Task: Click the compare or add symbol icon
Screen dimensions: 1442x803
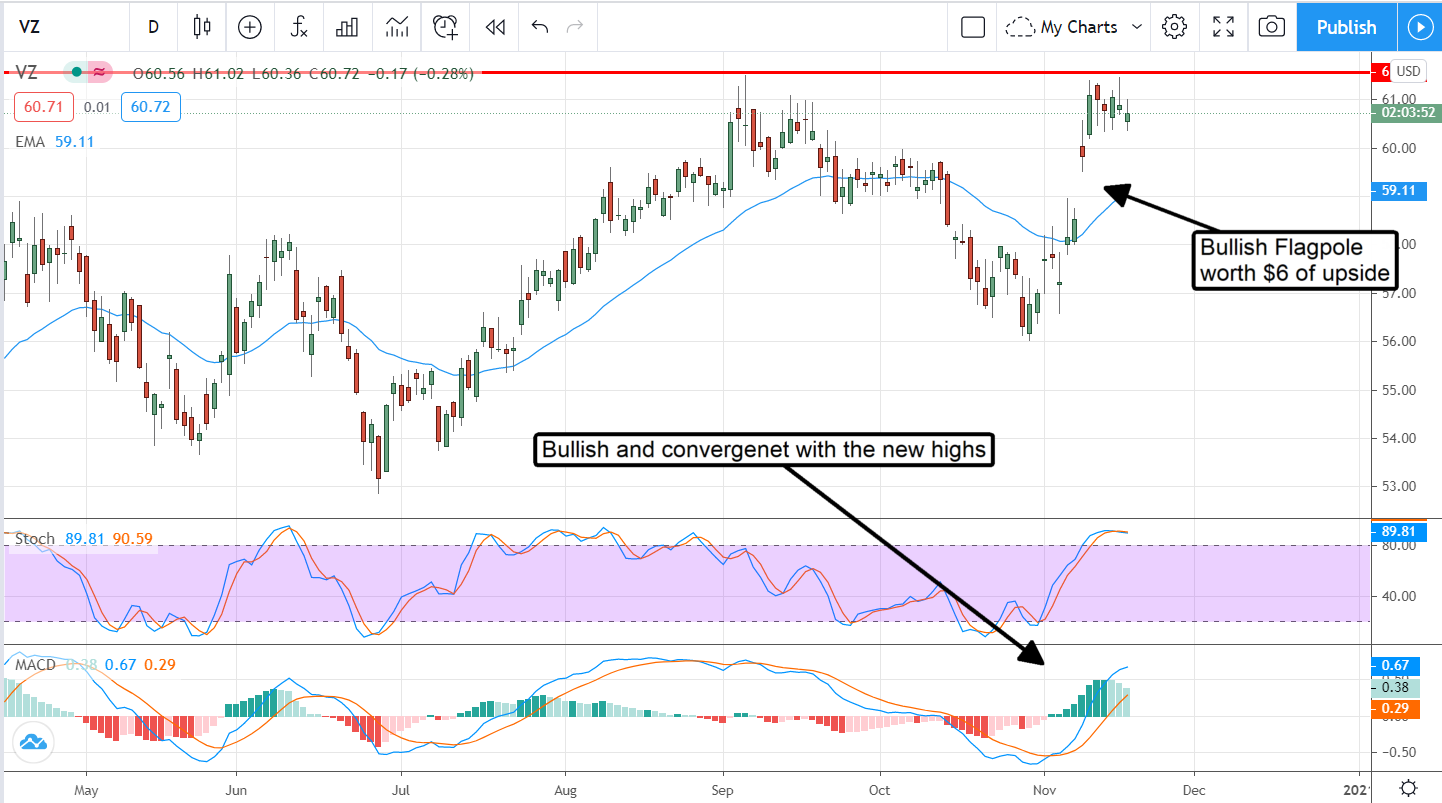Action: click(250, 27)
